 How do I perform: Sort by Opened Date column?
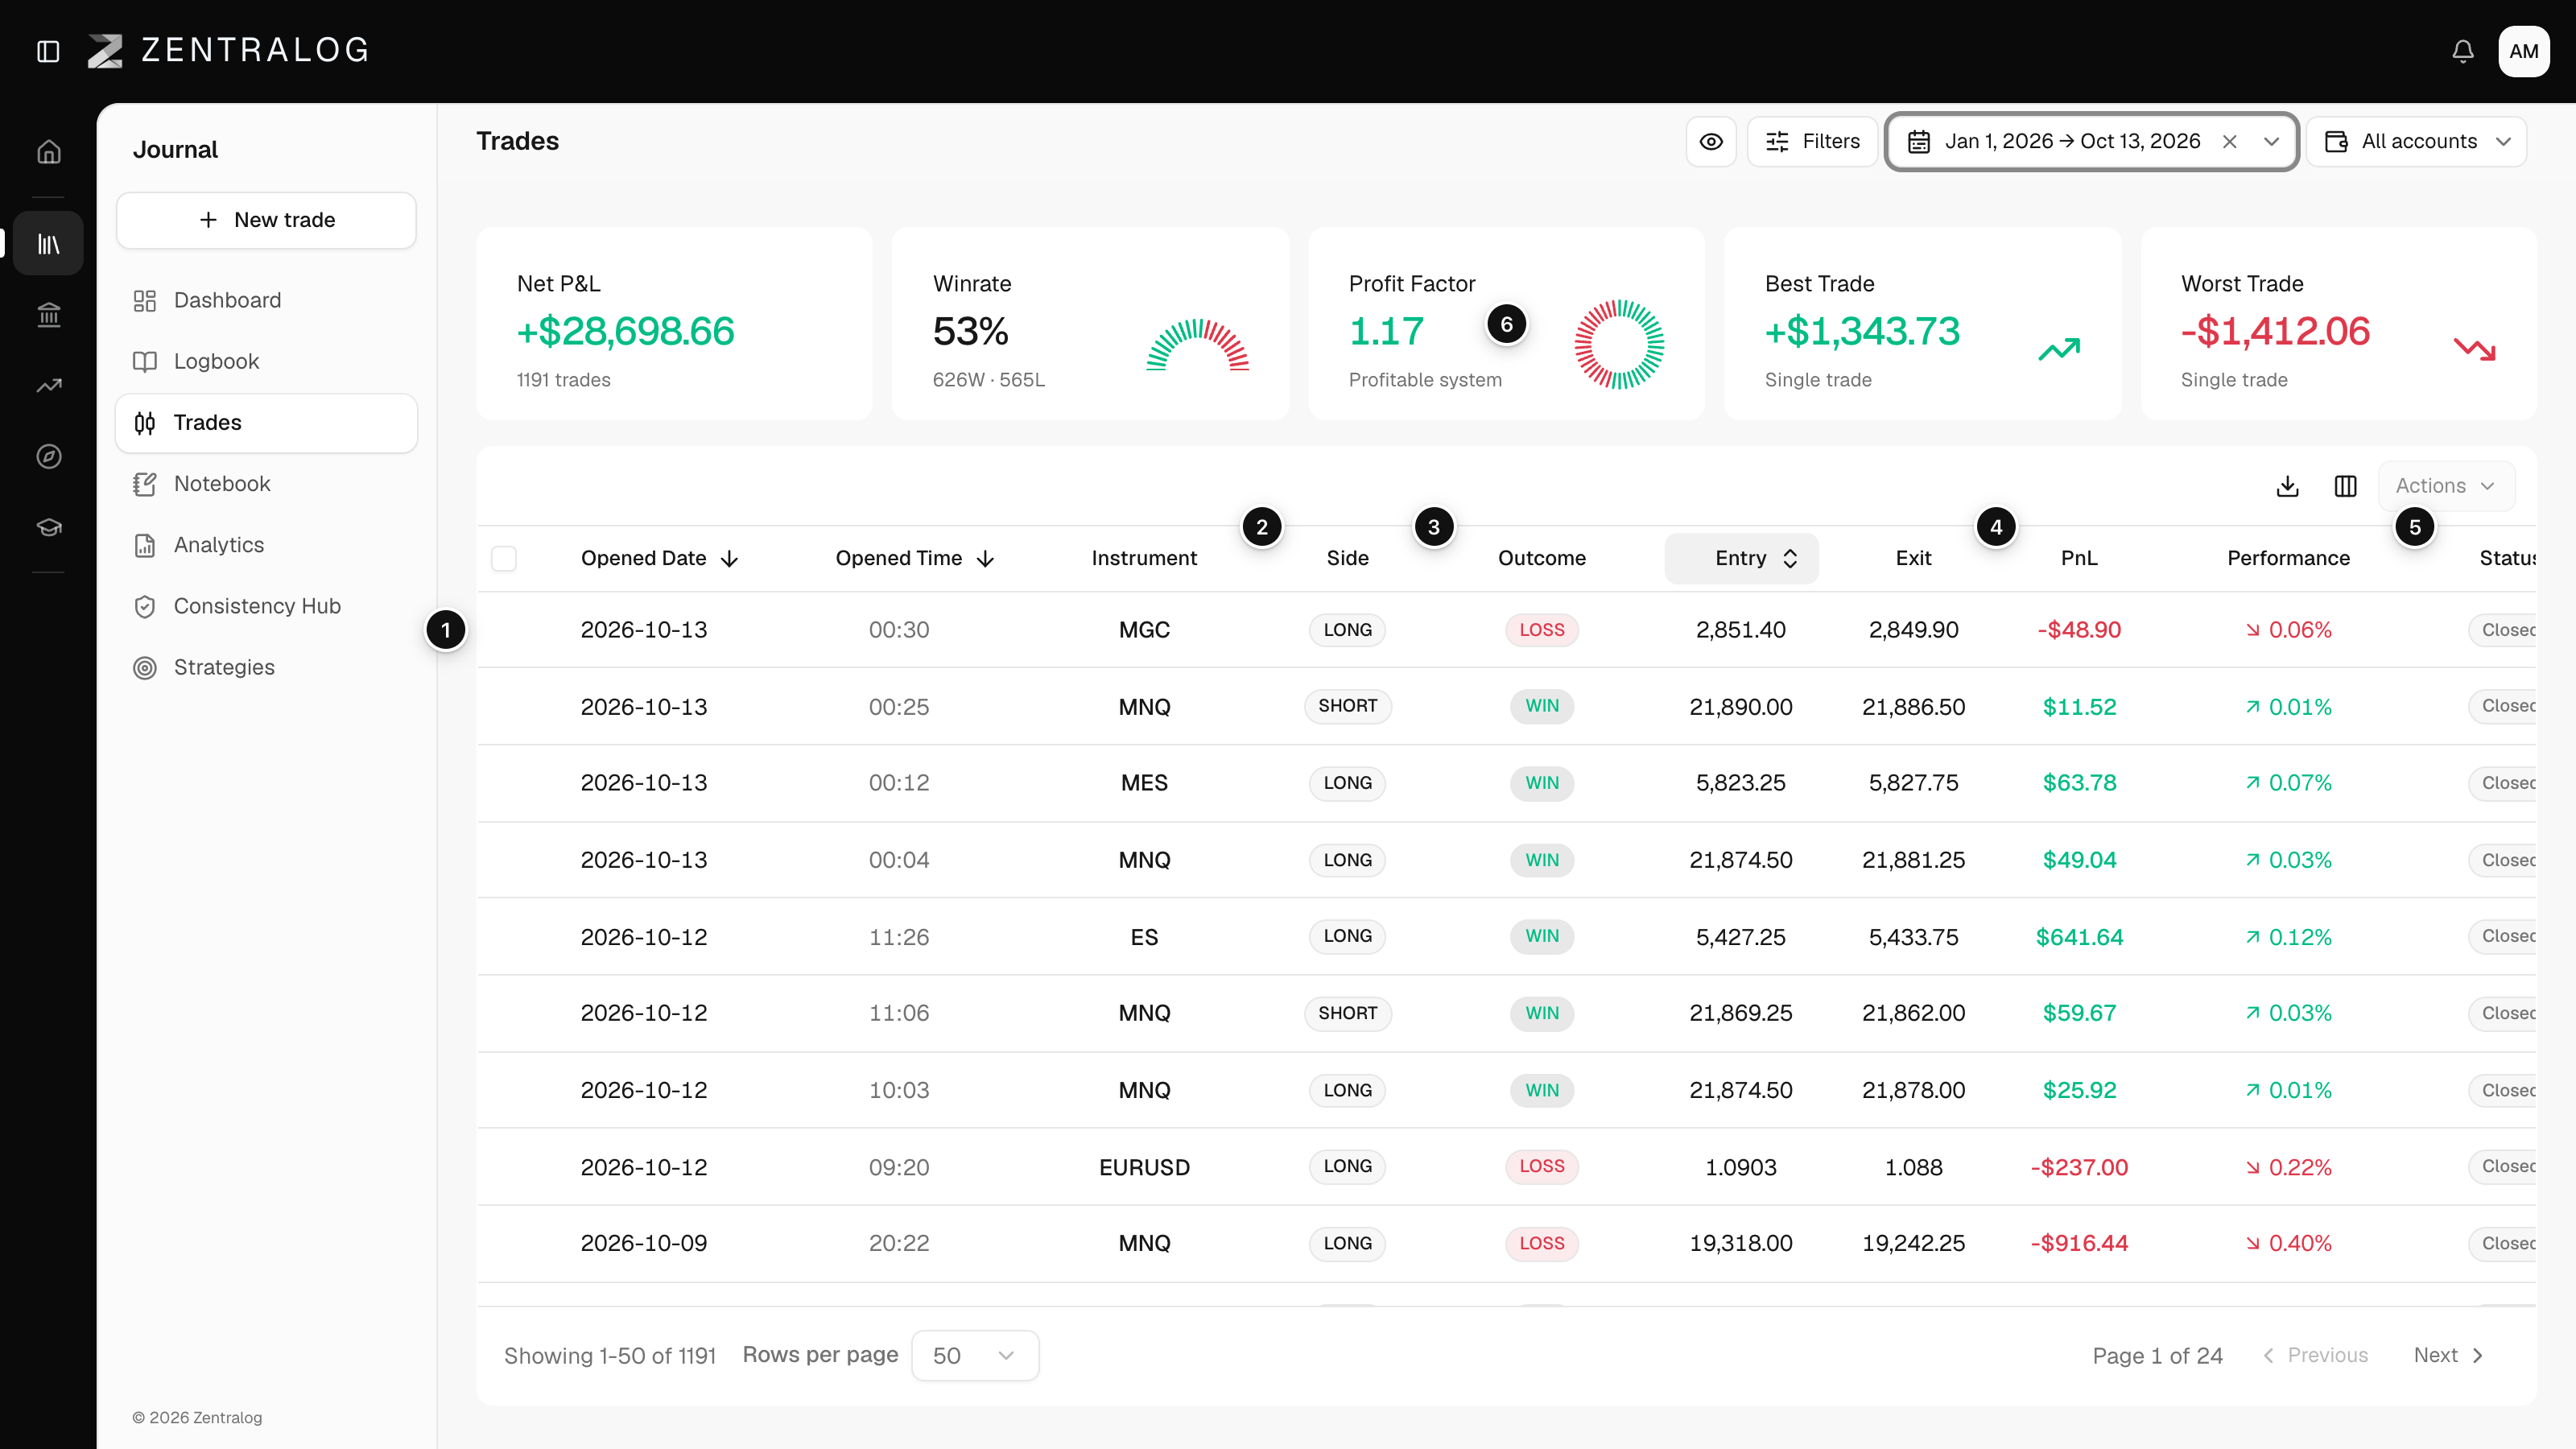[x=659, y=558]
